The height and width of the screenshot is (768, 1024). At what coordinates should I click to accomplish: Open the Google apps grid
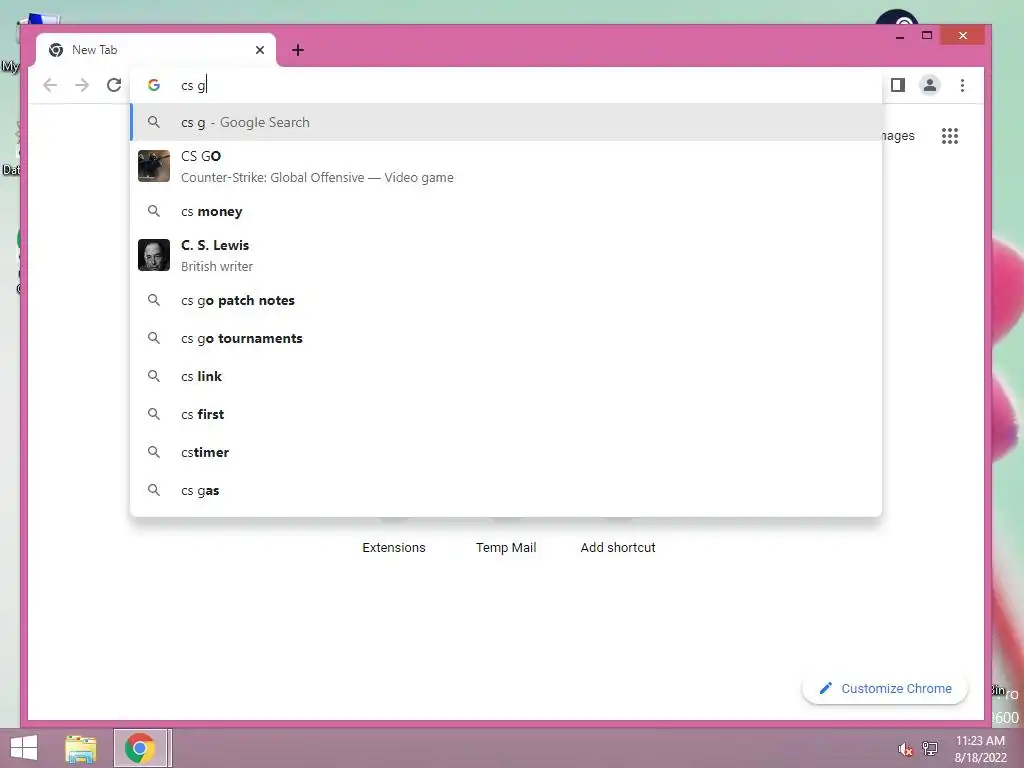tap(950, 136)
